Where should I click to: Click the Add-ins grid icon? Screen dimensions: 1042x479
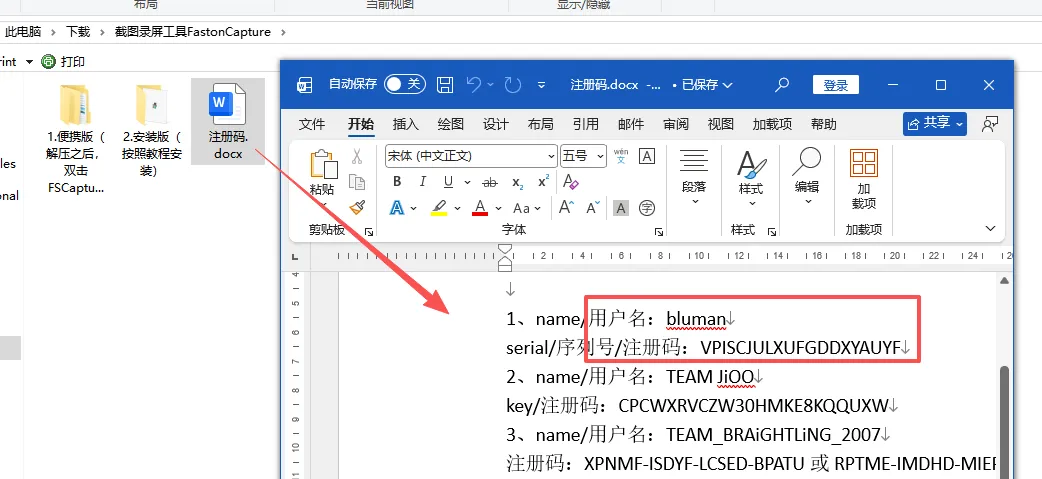click(864, 163)
